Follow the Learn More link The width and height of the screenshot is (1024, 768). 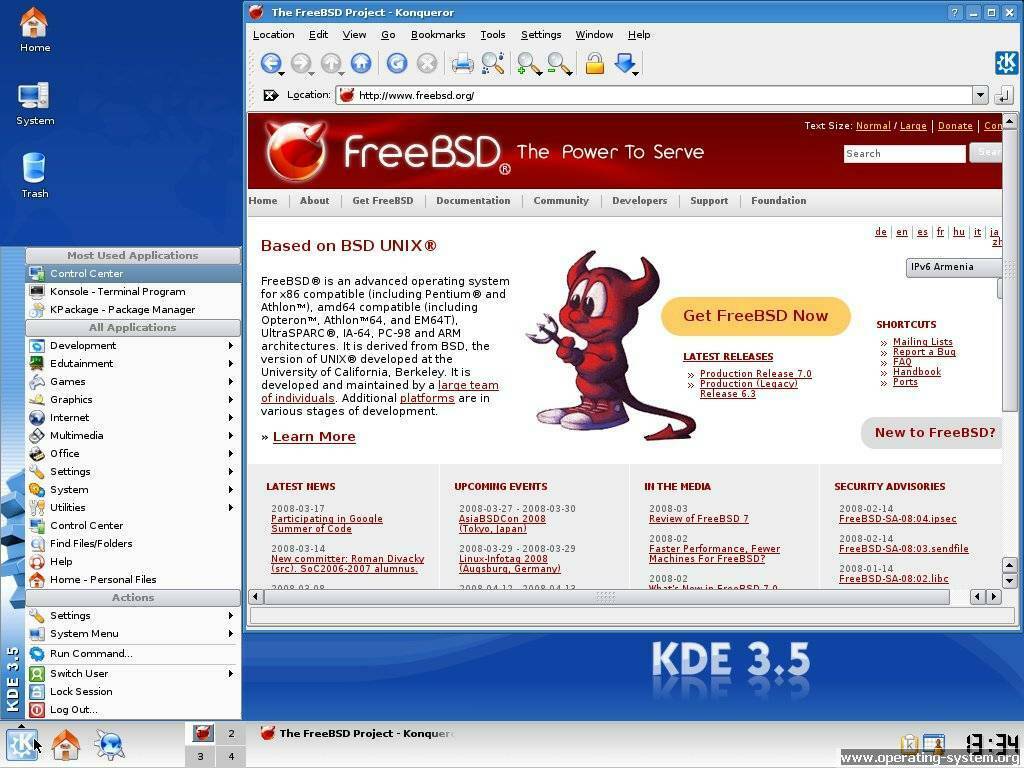click(x=314, y=437)
